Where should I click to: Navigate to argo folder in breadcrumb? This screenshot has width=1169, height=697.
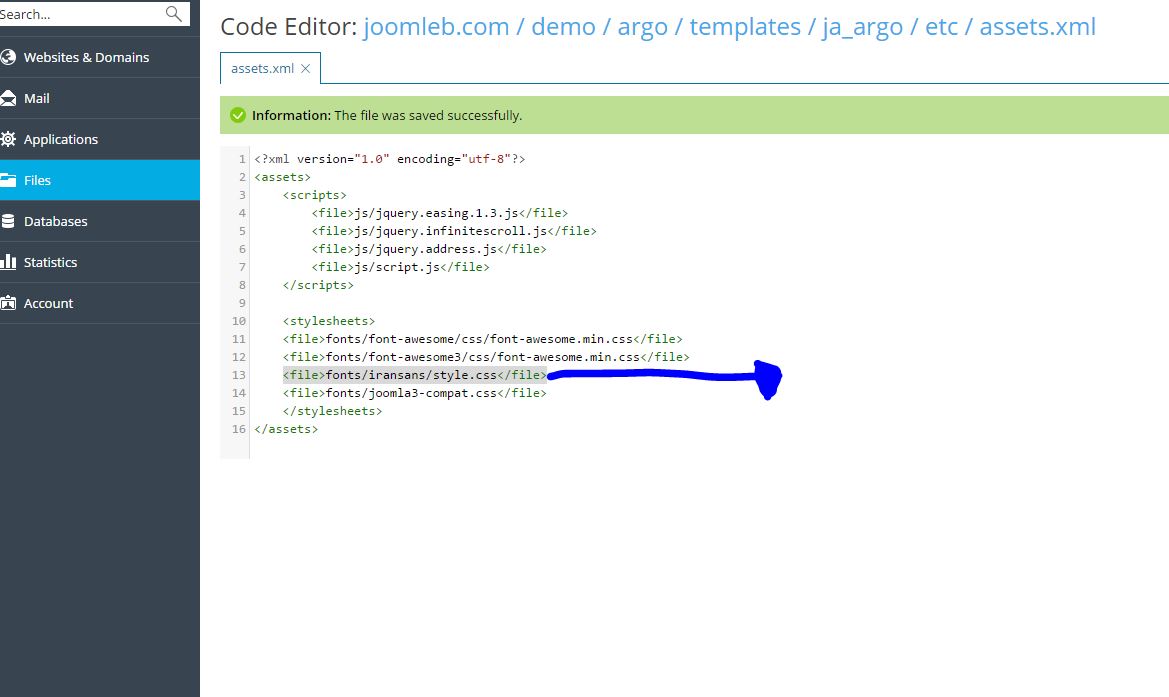click(642, 27)
